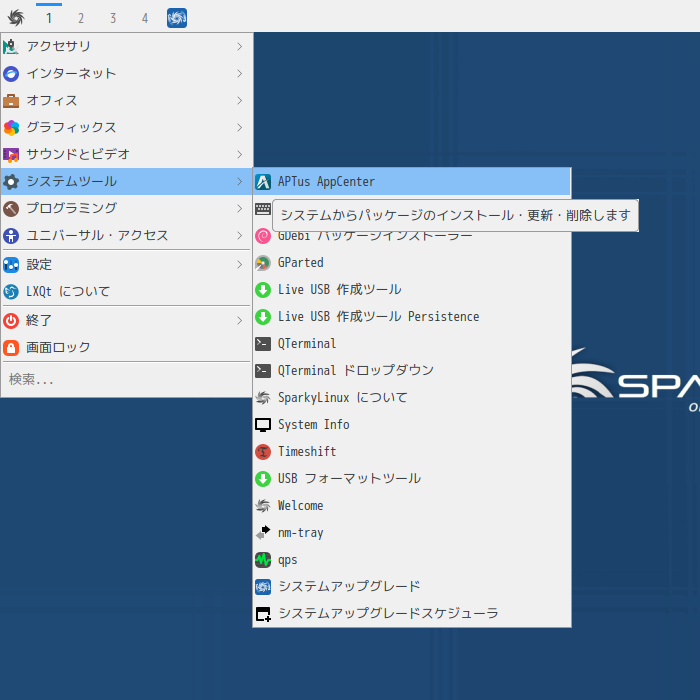Open SparkyLinux について
Screen dimensions: 700x700
pos(412,398)
